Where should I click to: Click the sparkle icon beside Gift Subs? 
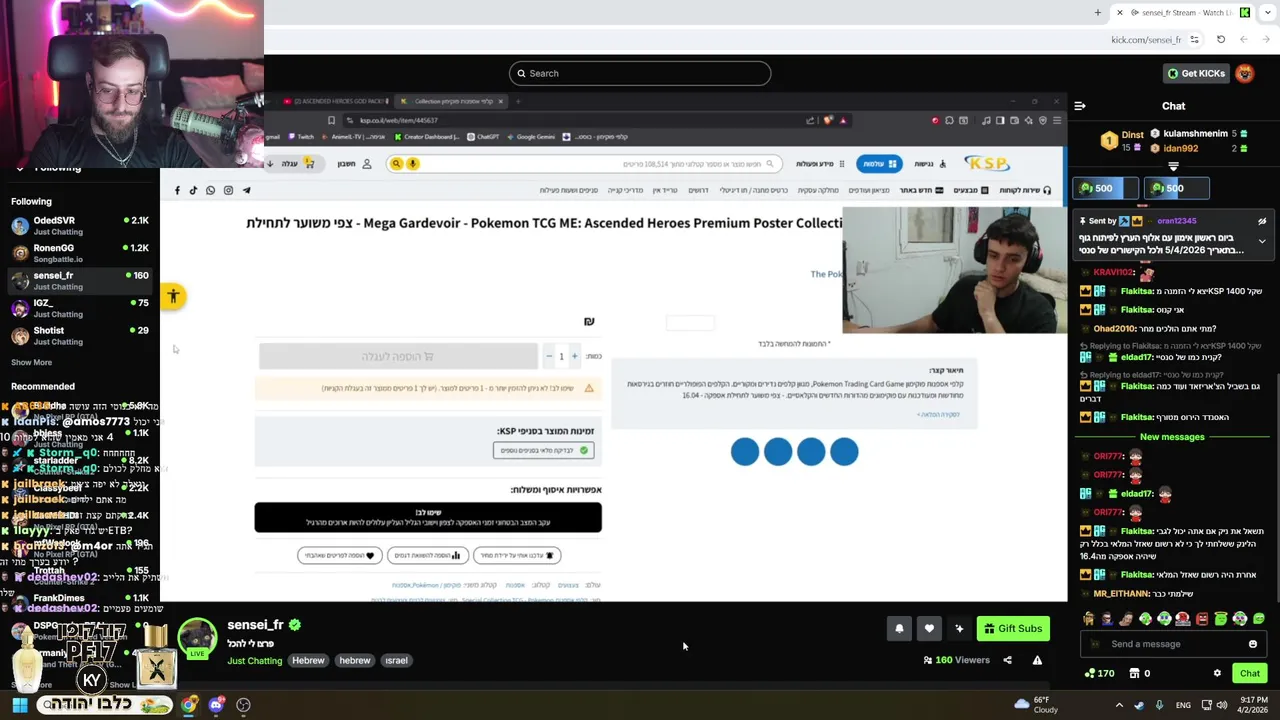pos(959,628)
